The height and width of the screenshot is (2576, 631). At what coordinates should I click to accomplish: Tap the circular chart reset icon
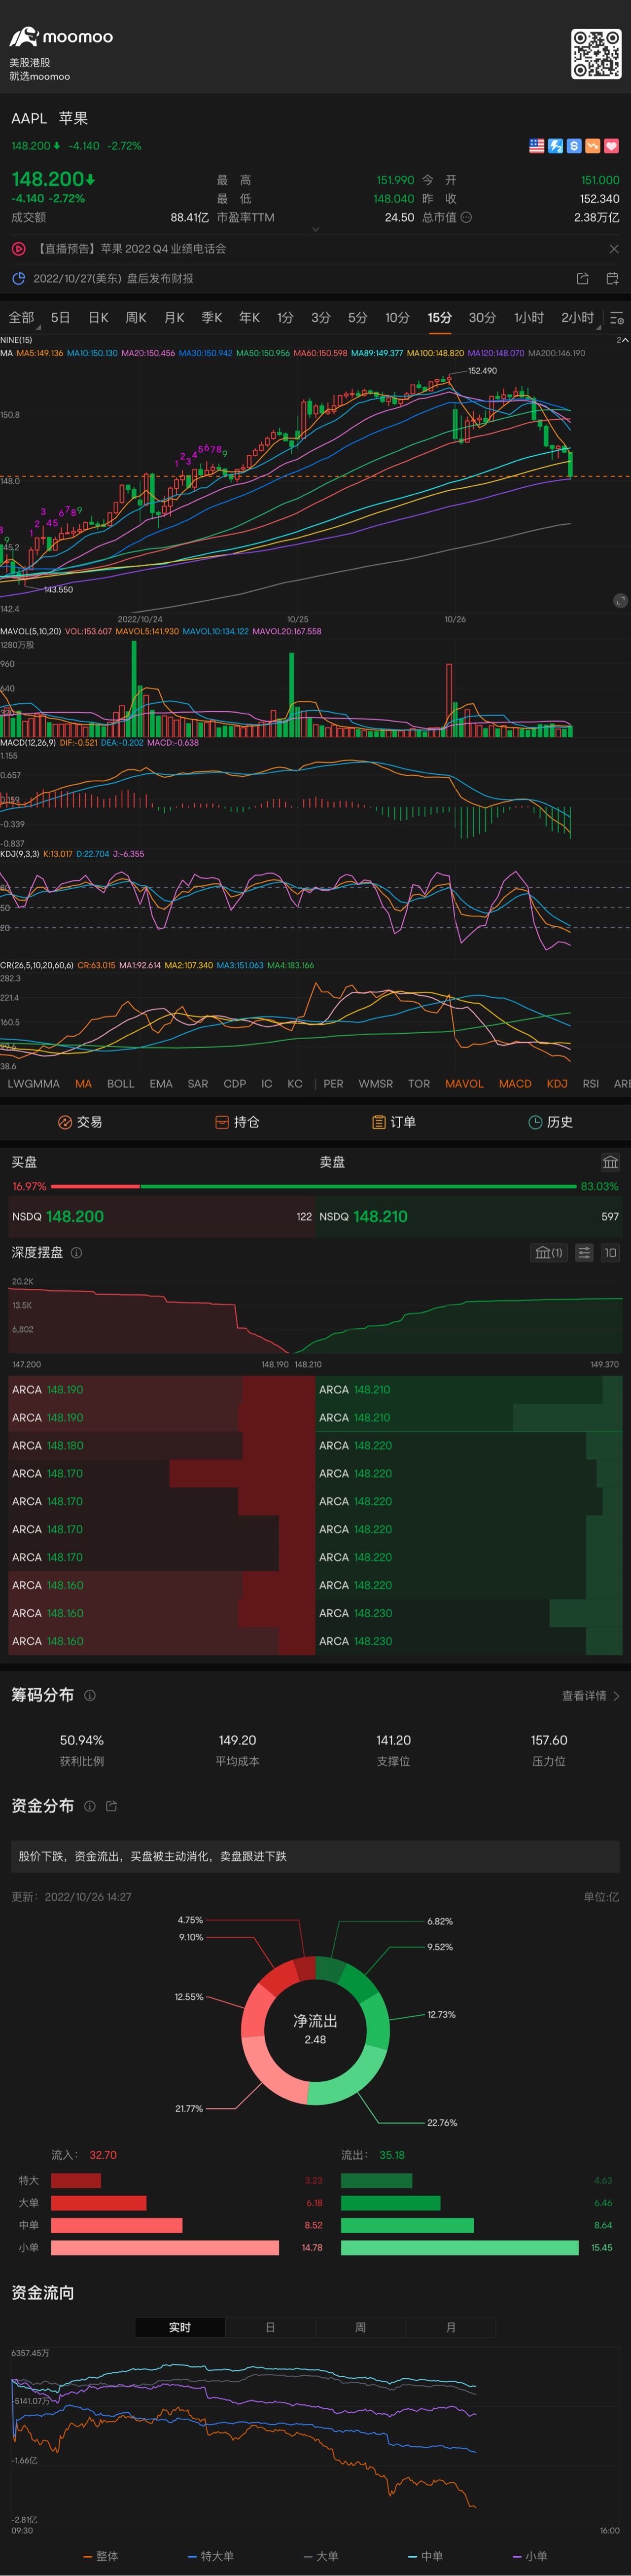click(x=620, y=601)
